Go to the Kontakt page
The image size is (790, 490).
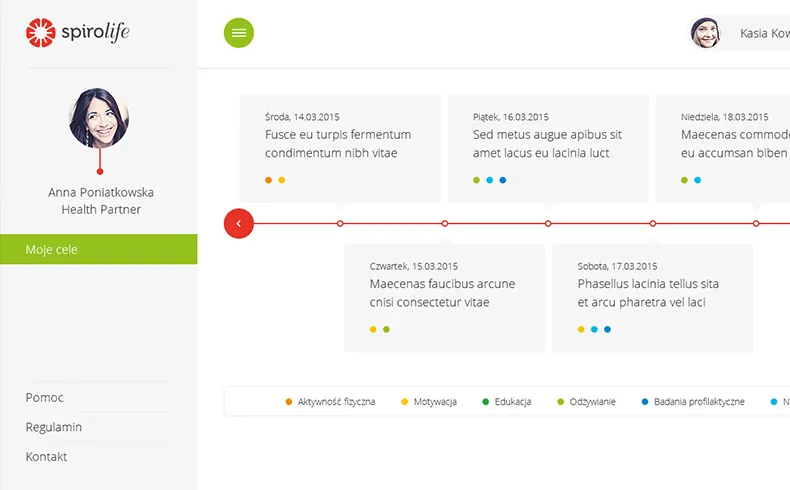point(47,457)
